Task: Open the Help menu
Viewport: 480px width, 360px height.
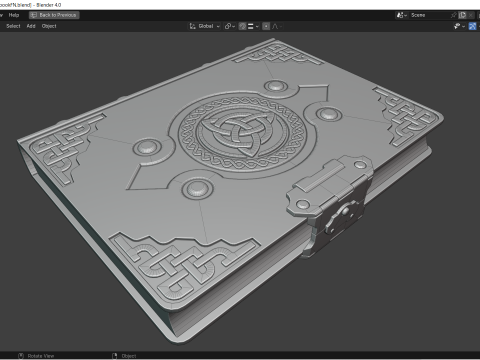Action: point(14,15)
